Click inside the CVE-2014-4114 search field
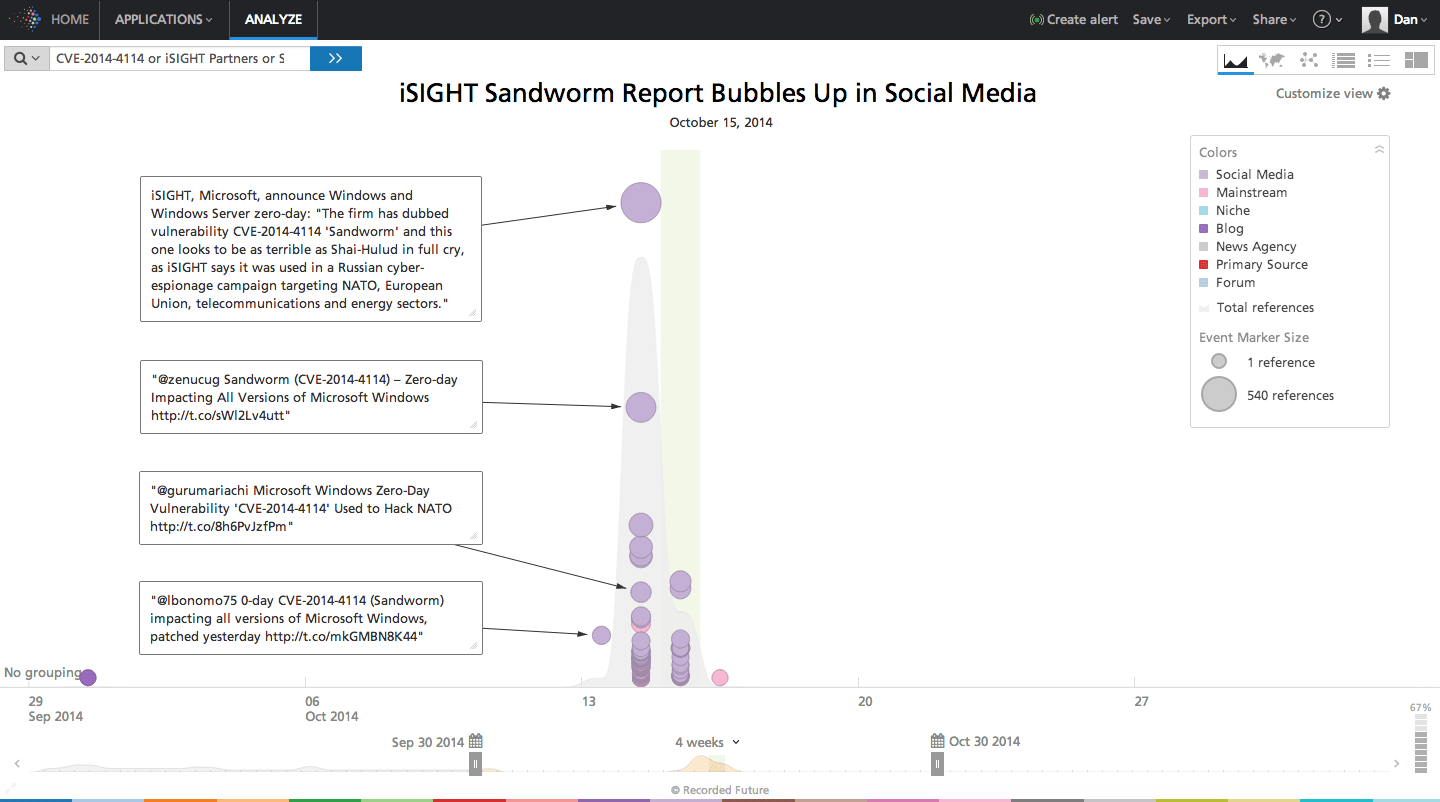The height and width of the screenshot is (802, 1440). click(179, 58)
